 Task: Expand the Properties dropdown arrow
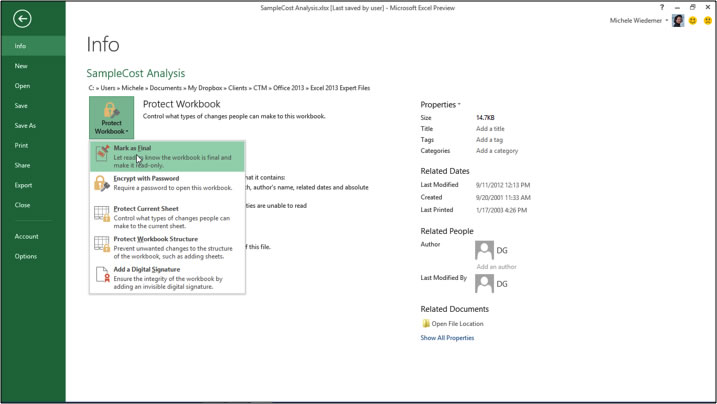pyautogui.click(x=459, y=105)
